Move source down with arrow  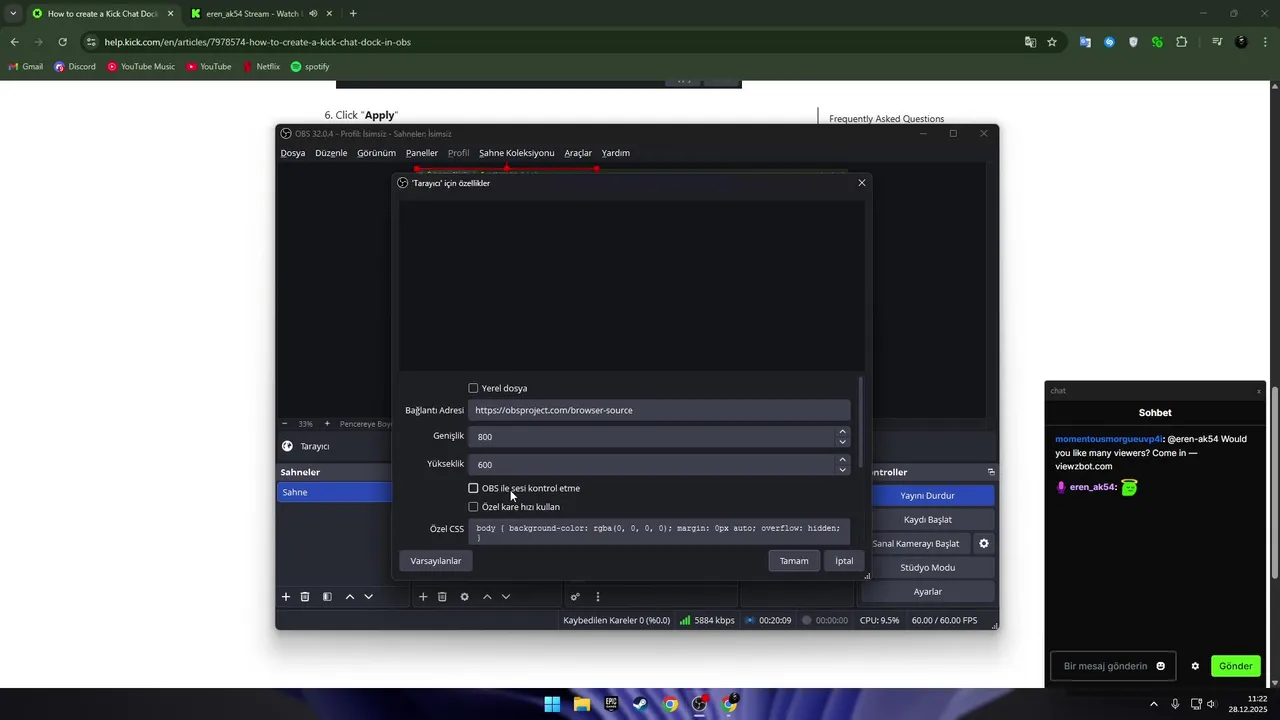tap(506, 597)
